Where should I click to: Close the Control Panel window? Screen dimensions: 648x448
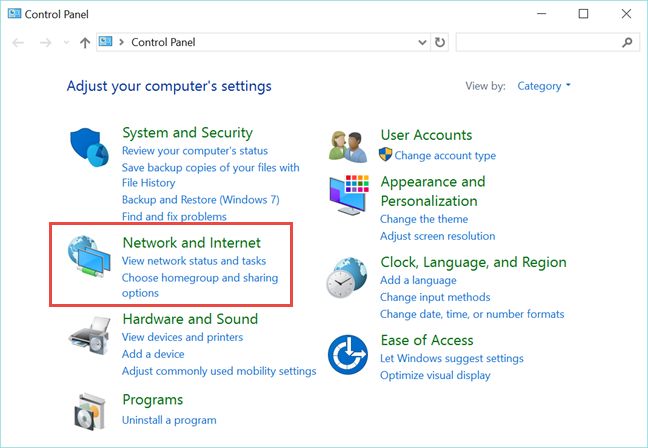[x=626, y=14]
